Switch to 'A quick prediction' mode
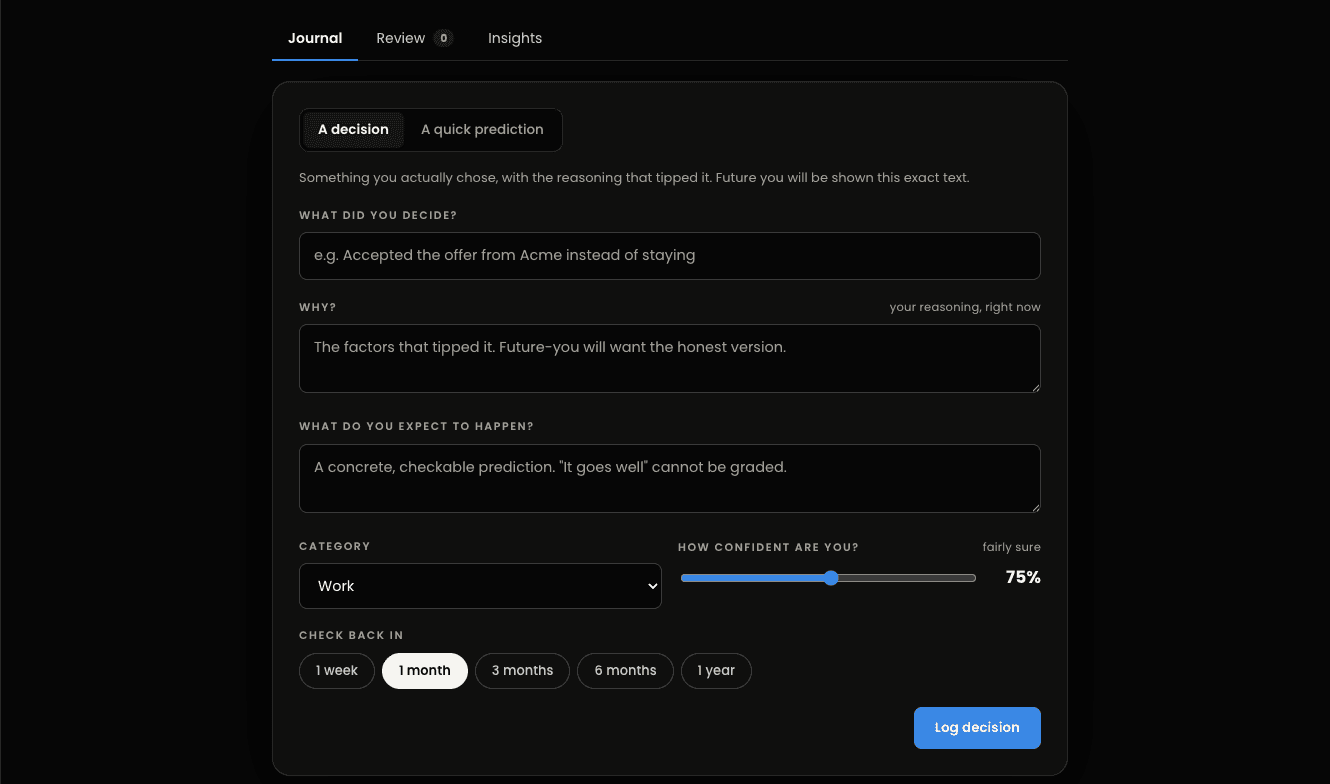Screen dimensions: 1330x784 [482, 130]
